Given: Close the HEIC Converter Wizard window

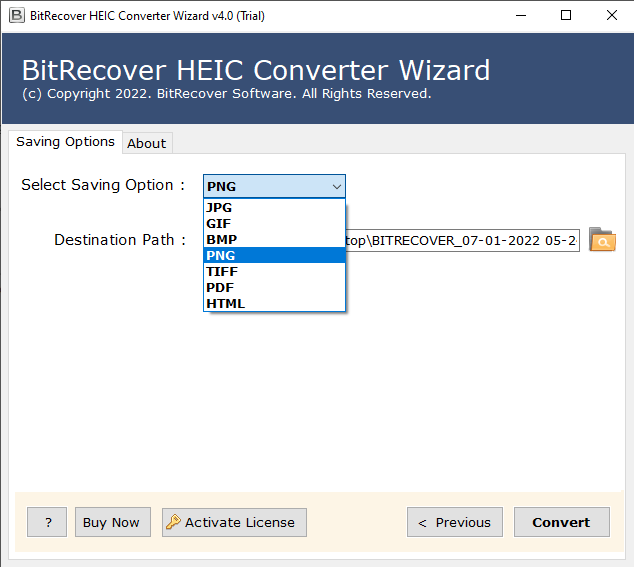Looking at the screenshot, I should click(610, 15).
